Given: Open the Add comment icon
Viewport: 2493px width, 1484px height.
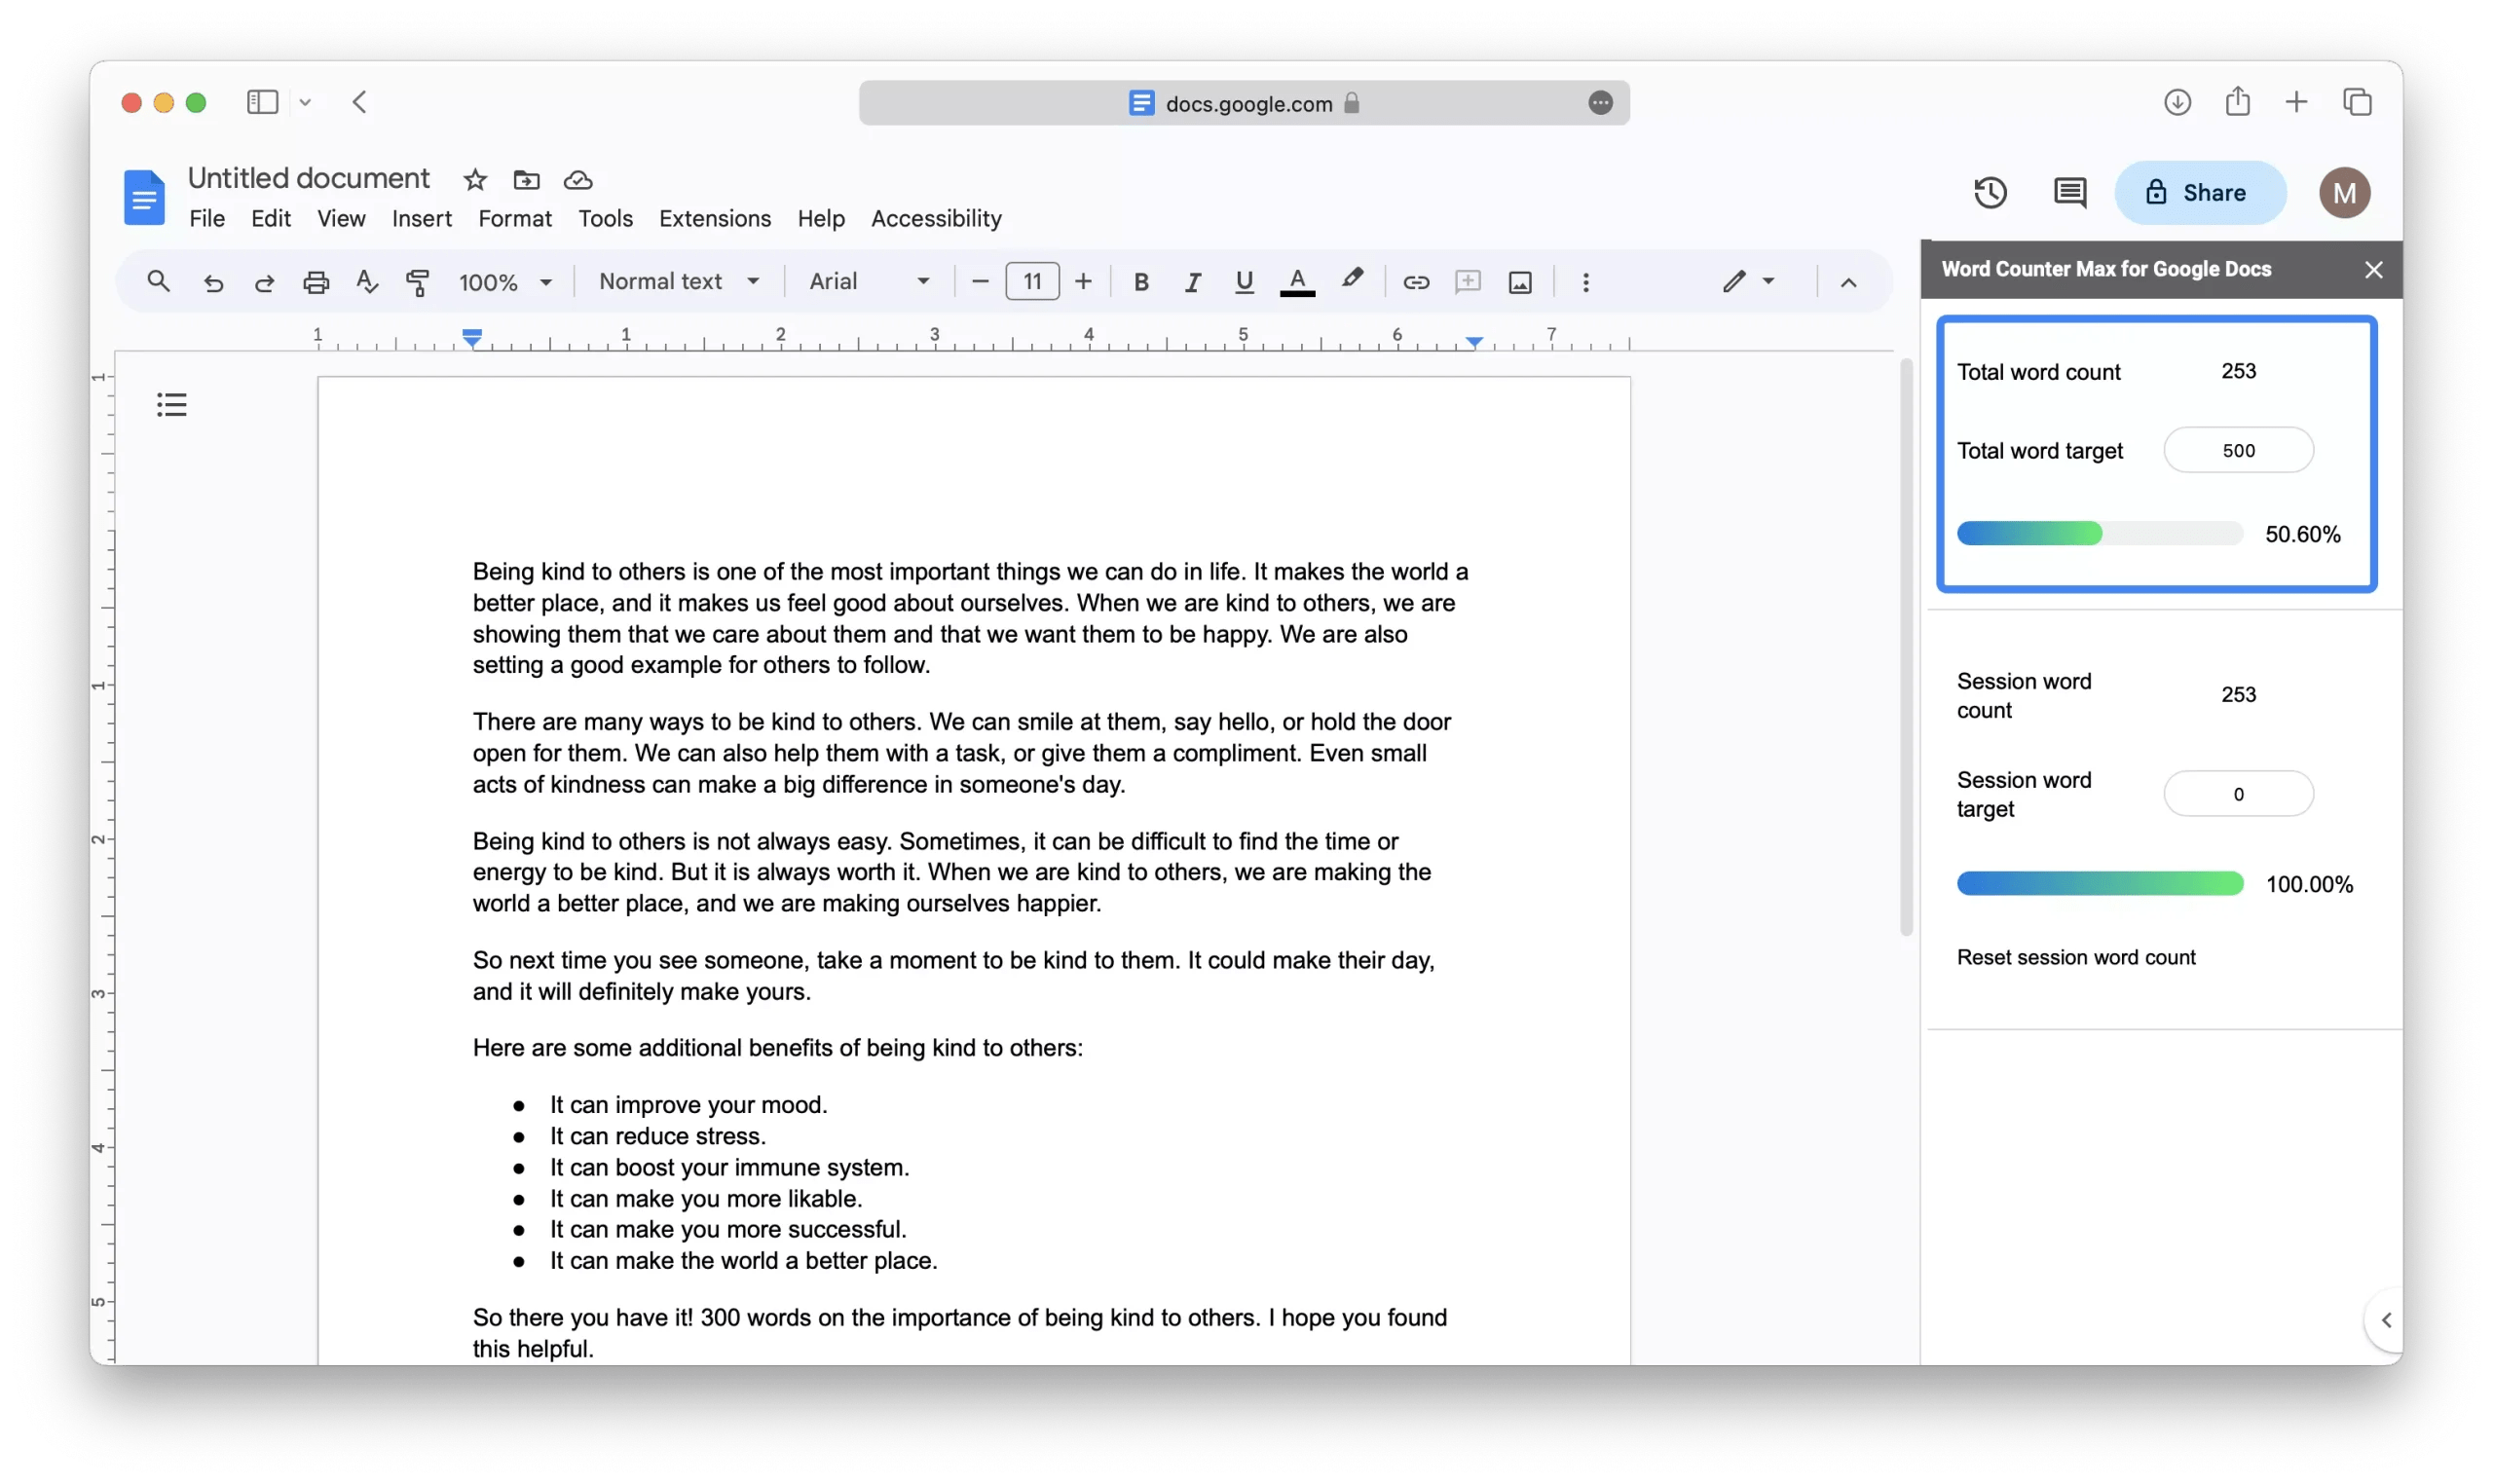Looking at the screenshot, I should click(x=1467, y=282).
